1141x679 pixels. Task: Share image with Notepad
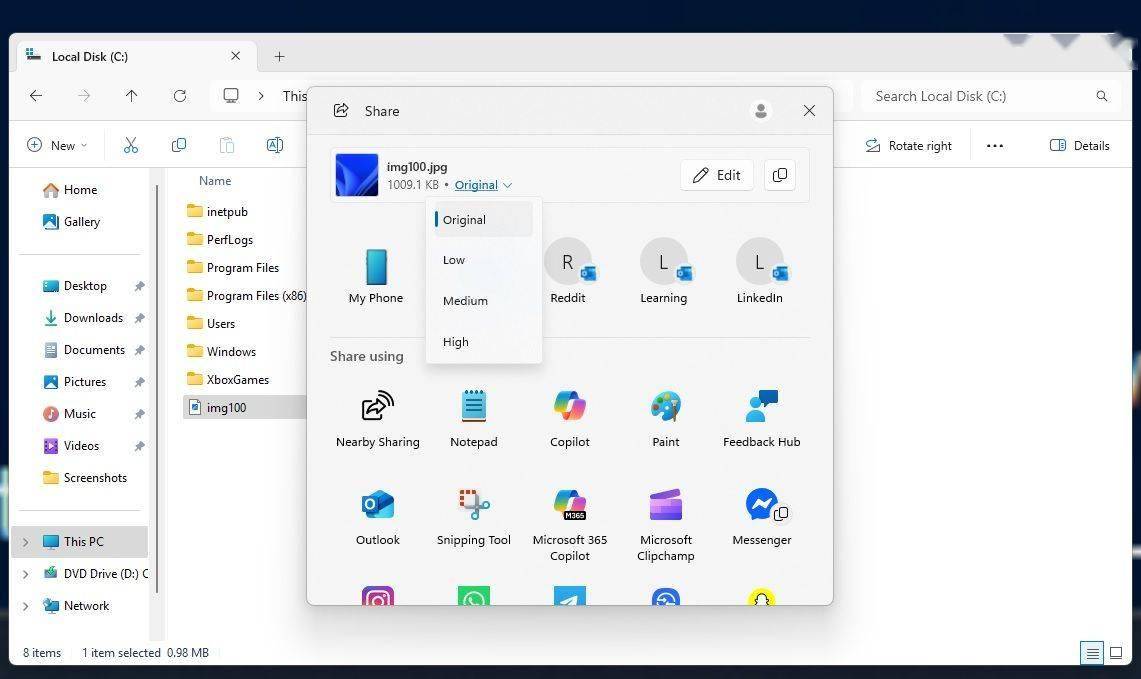click(x=474, y=419)
